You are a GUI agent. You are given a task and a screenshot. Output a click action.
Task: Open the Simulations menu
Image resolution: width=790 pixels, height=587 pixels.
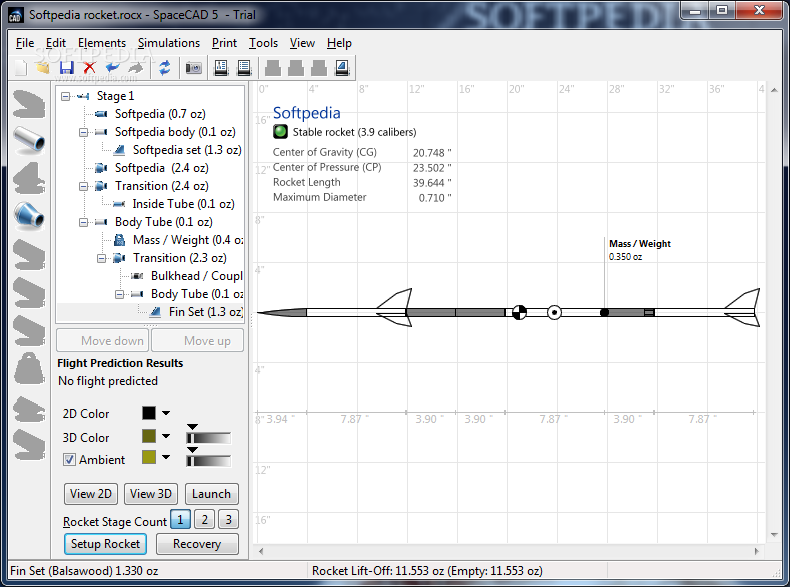coord(169,43)
